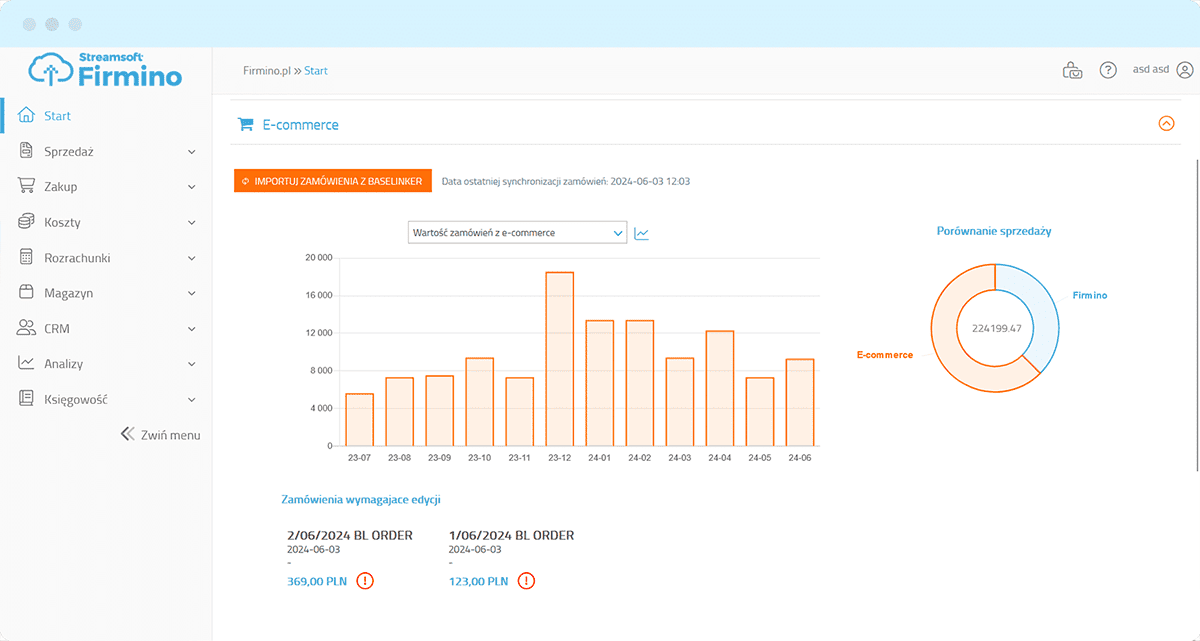Click the asd asd username
The height and width of the screenshot is (641, 1200).
[x=1150, y=71]
